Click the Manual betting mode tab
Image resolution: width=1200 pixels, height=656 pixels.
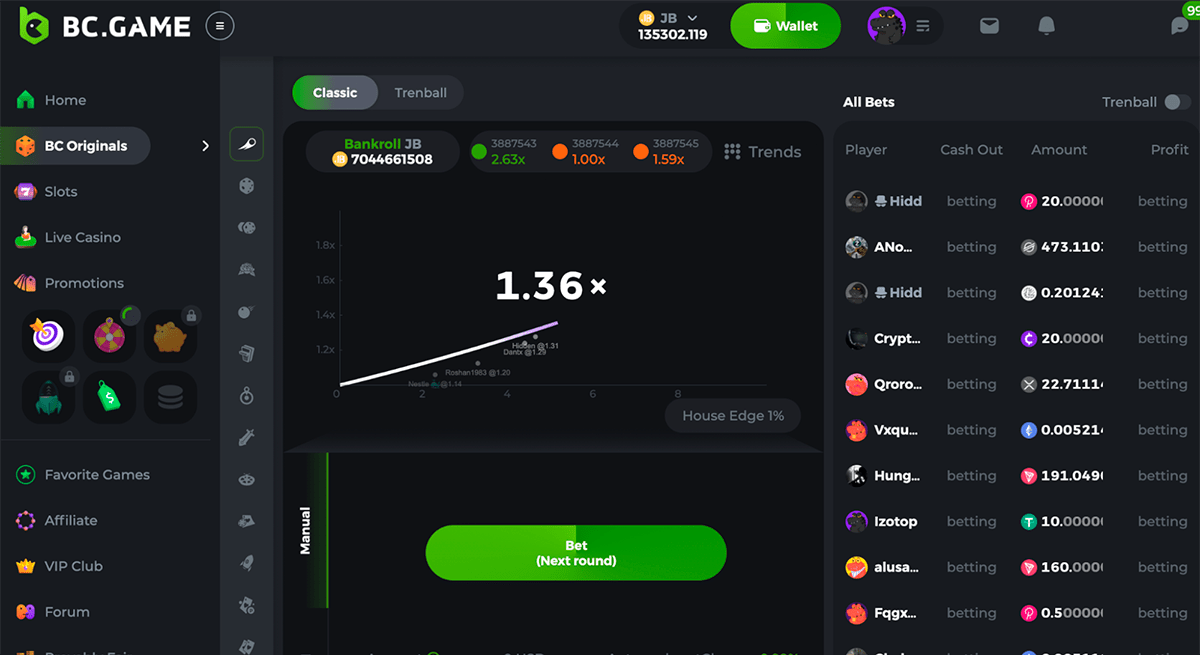[306, 530]
